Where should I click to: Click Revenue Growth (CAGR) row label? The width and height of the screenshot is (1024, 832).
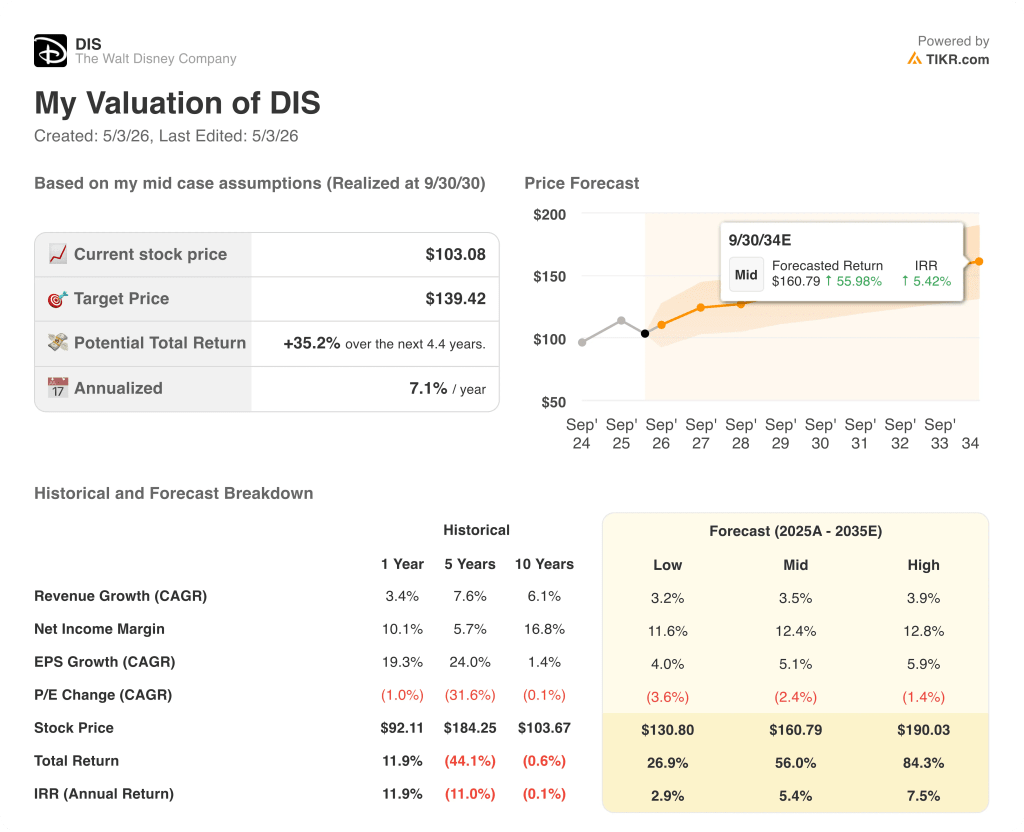click(120, 596)
